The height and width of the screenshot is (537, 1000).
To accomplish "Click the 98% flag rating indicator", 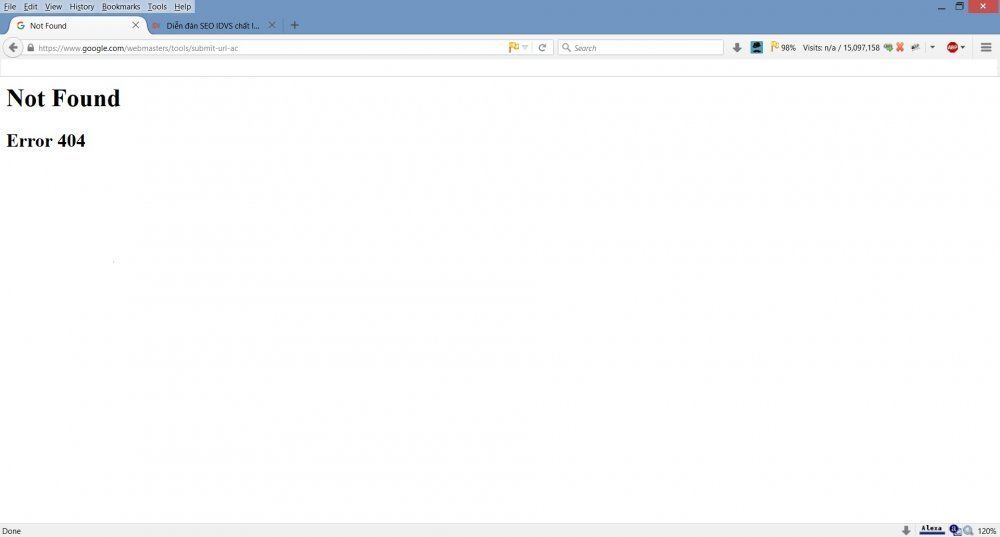I will (783, 48).
